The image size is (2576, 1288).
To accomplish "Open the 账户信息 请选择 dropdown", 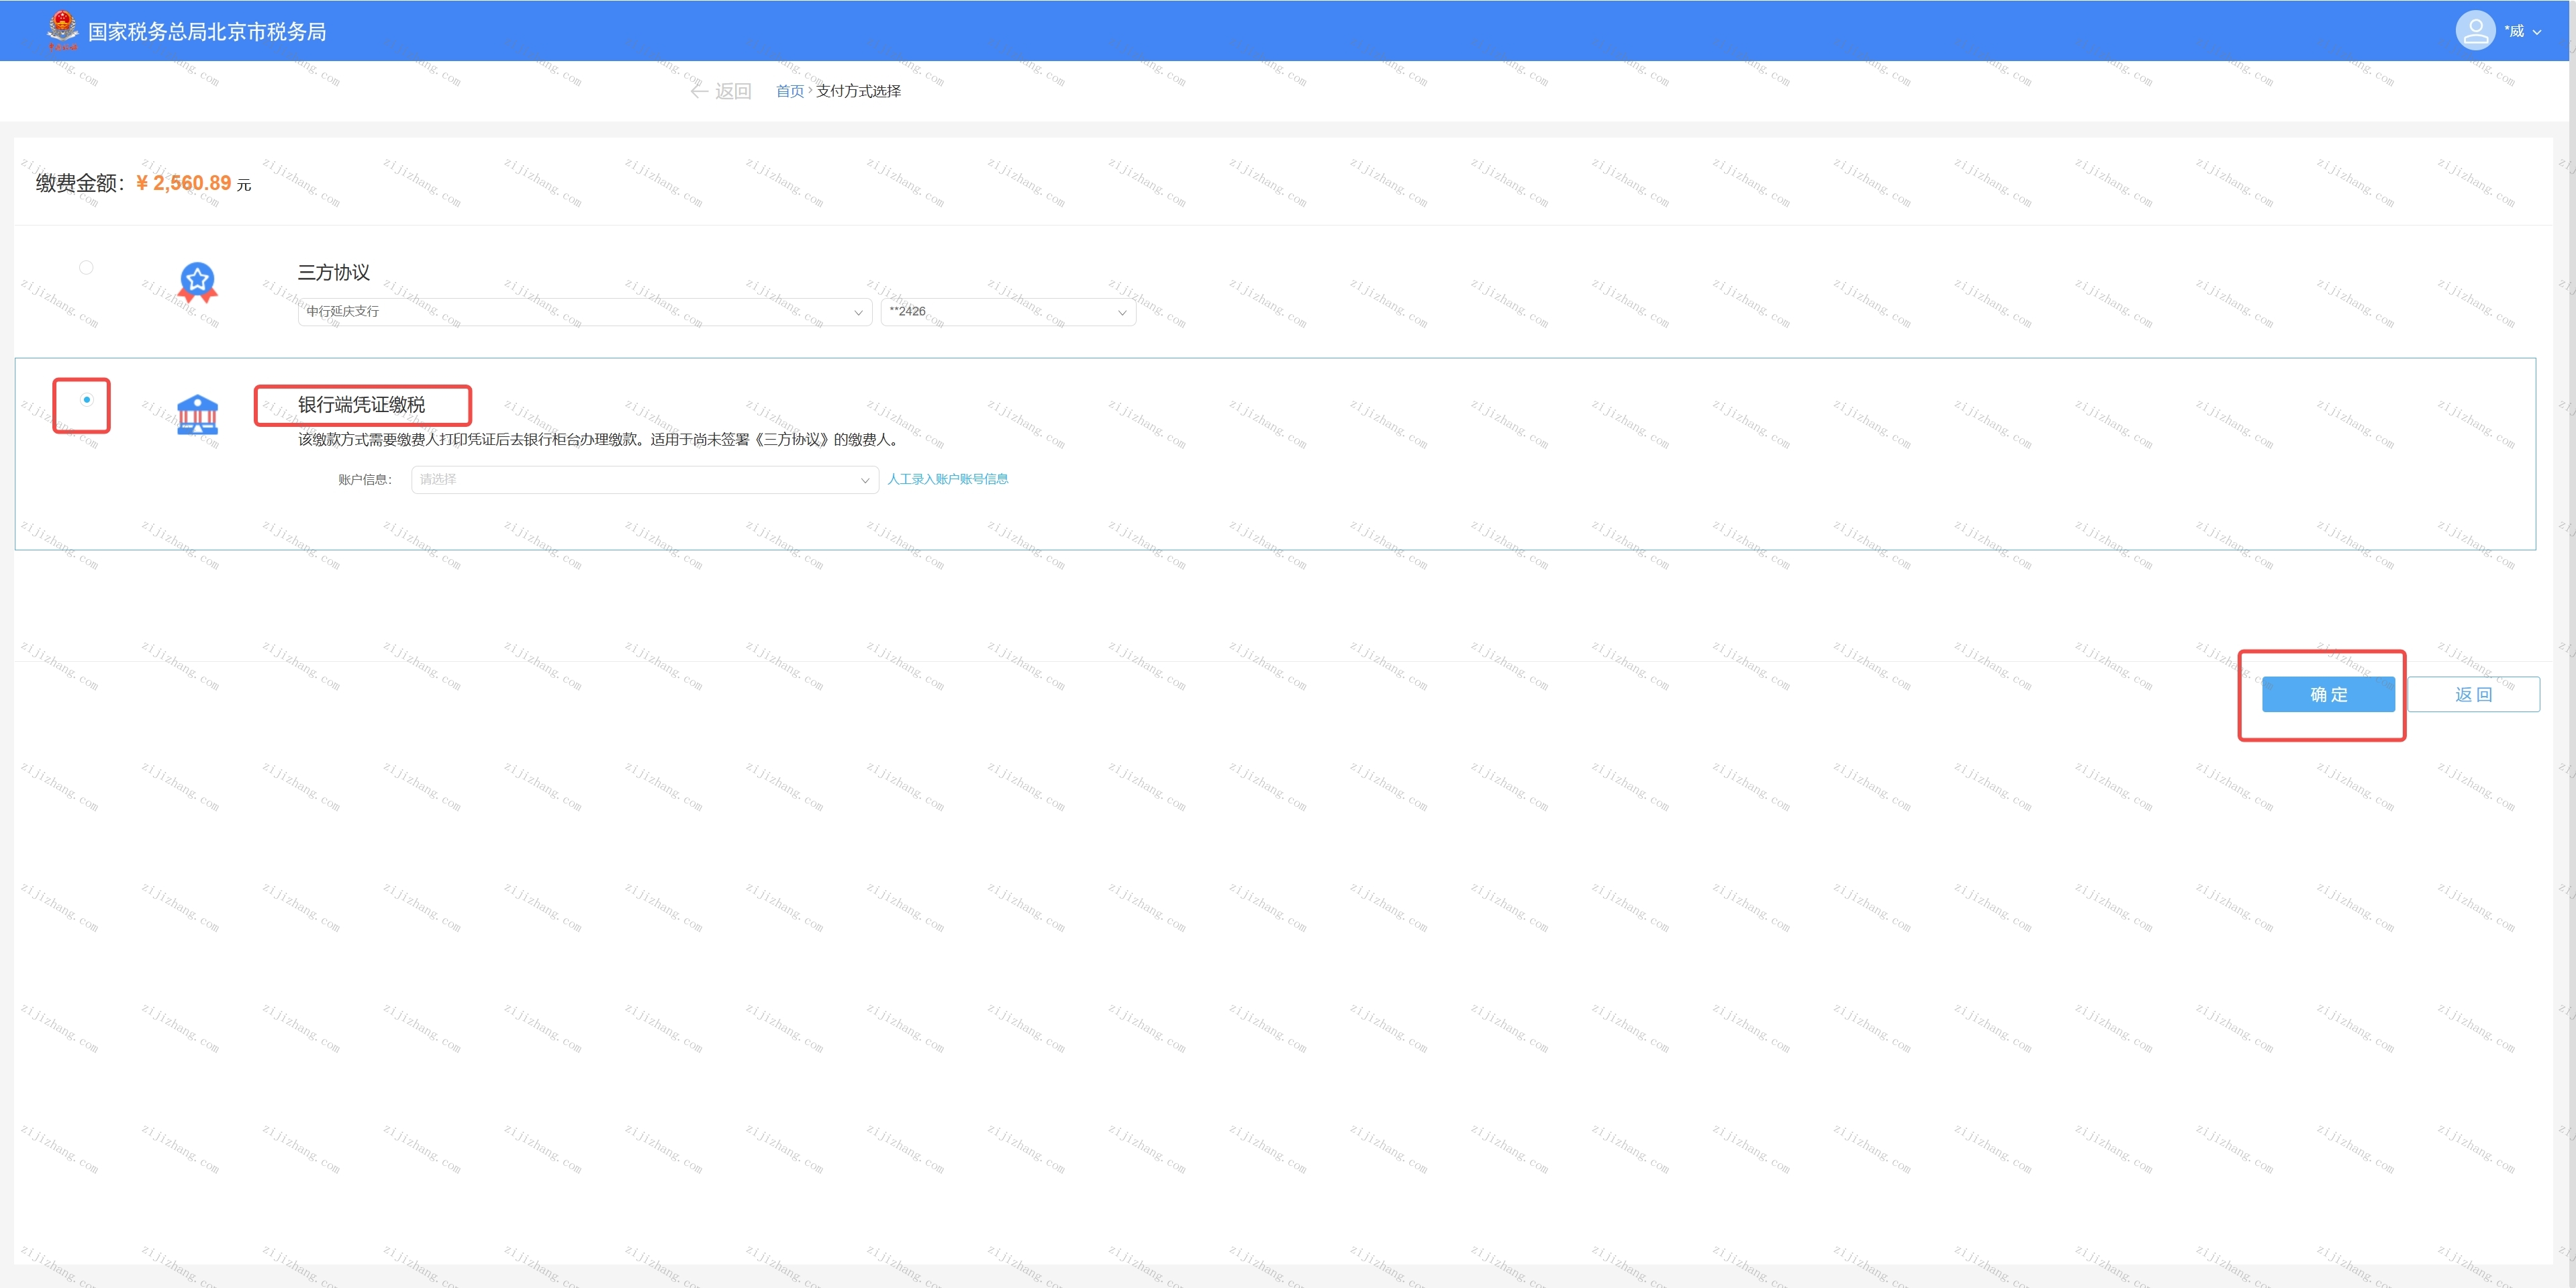I will (x=645, y=480).
